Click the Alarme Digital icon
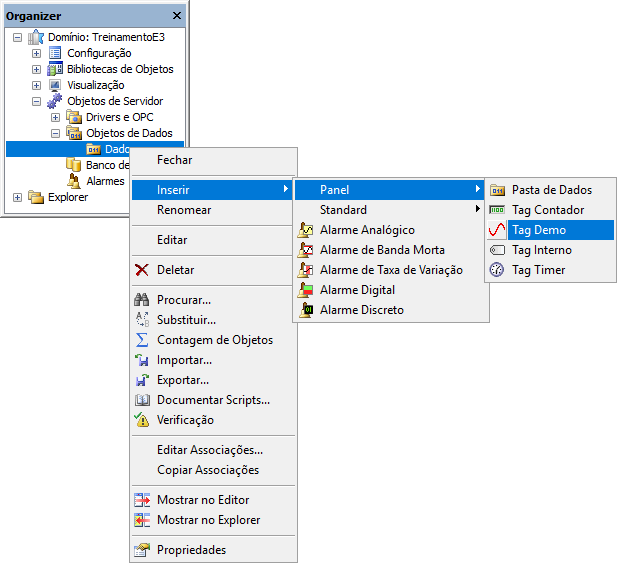Screen dimensions: 617x563 click(307, 290)
